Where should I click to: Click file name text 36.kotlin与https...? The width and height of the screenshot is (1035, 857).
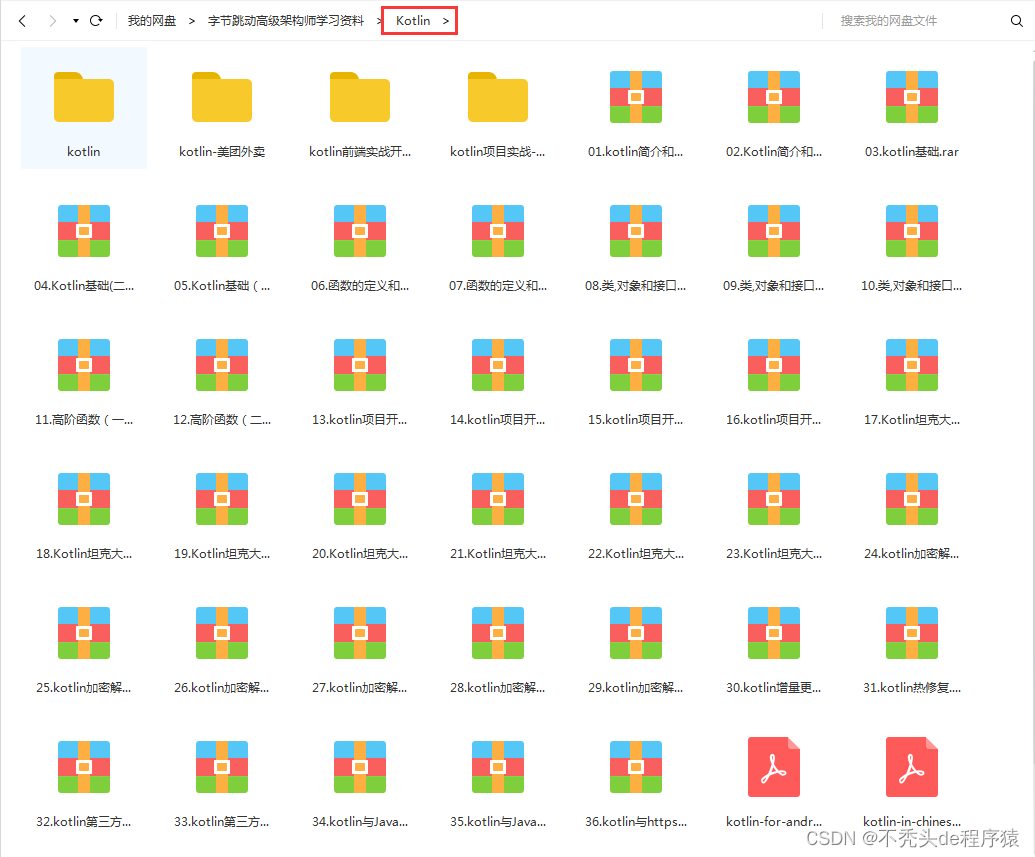[636, 822]
